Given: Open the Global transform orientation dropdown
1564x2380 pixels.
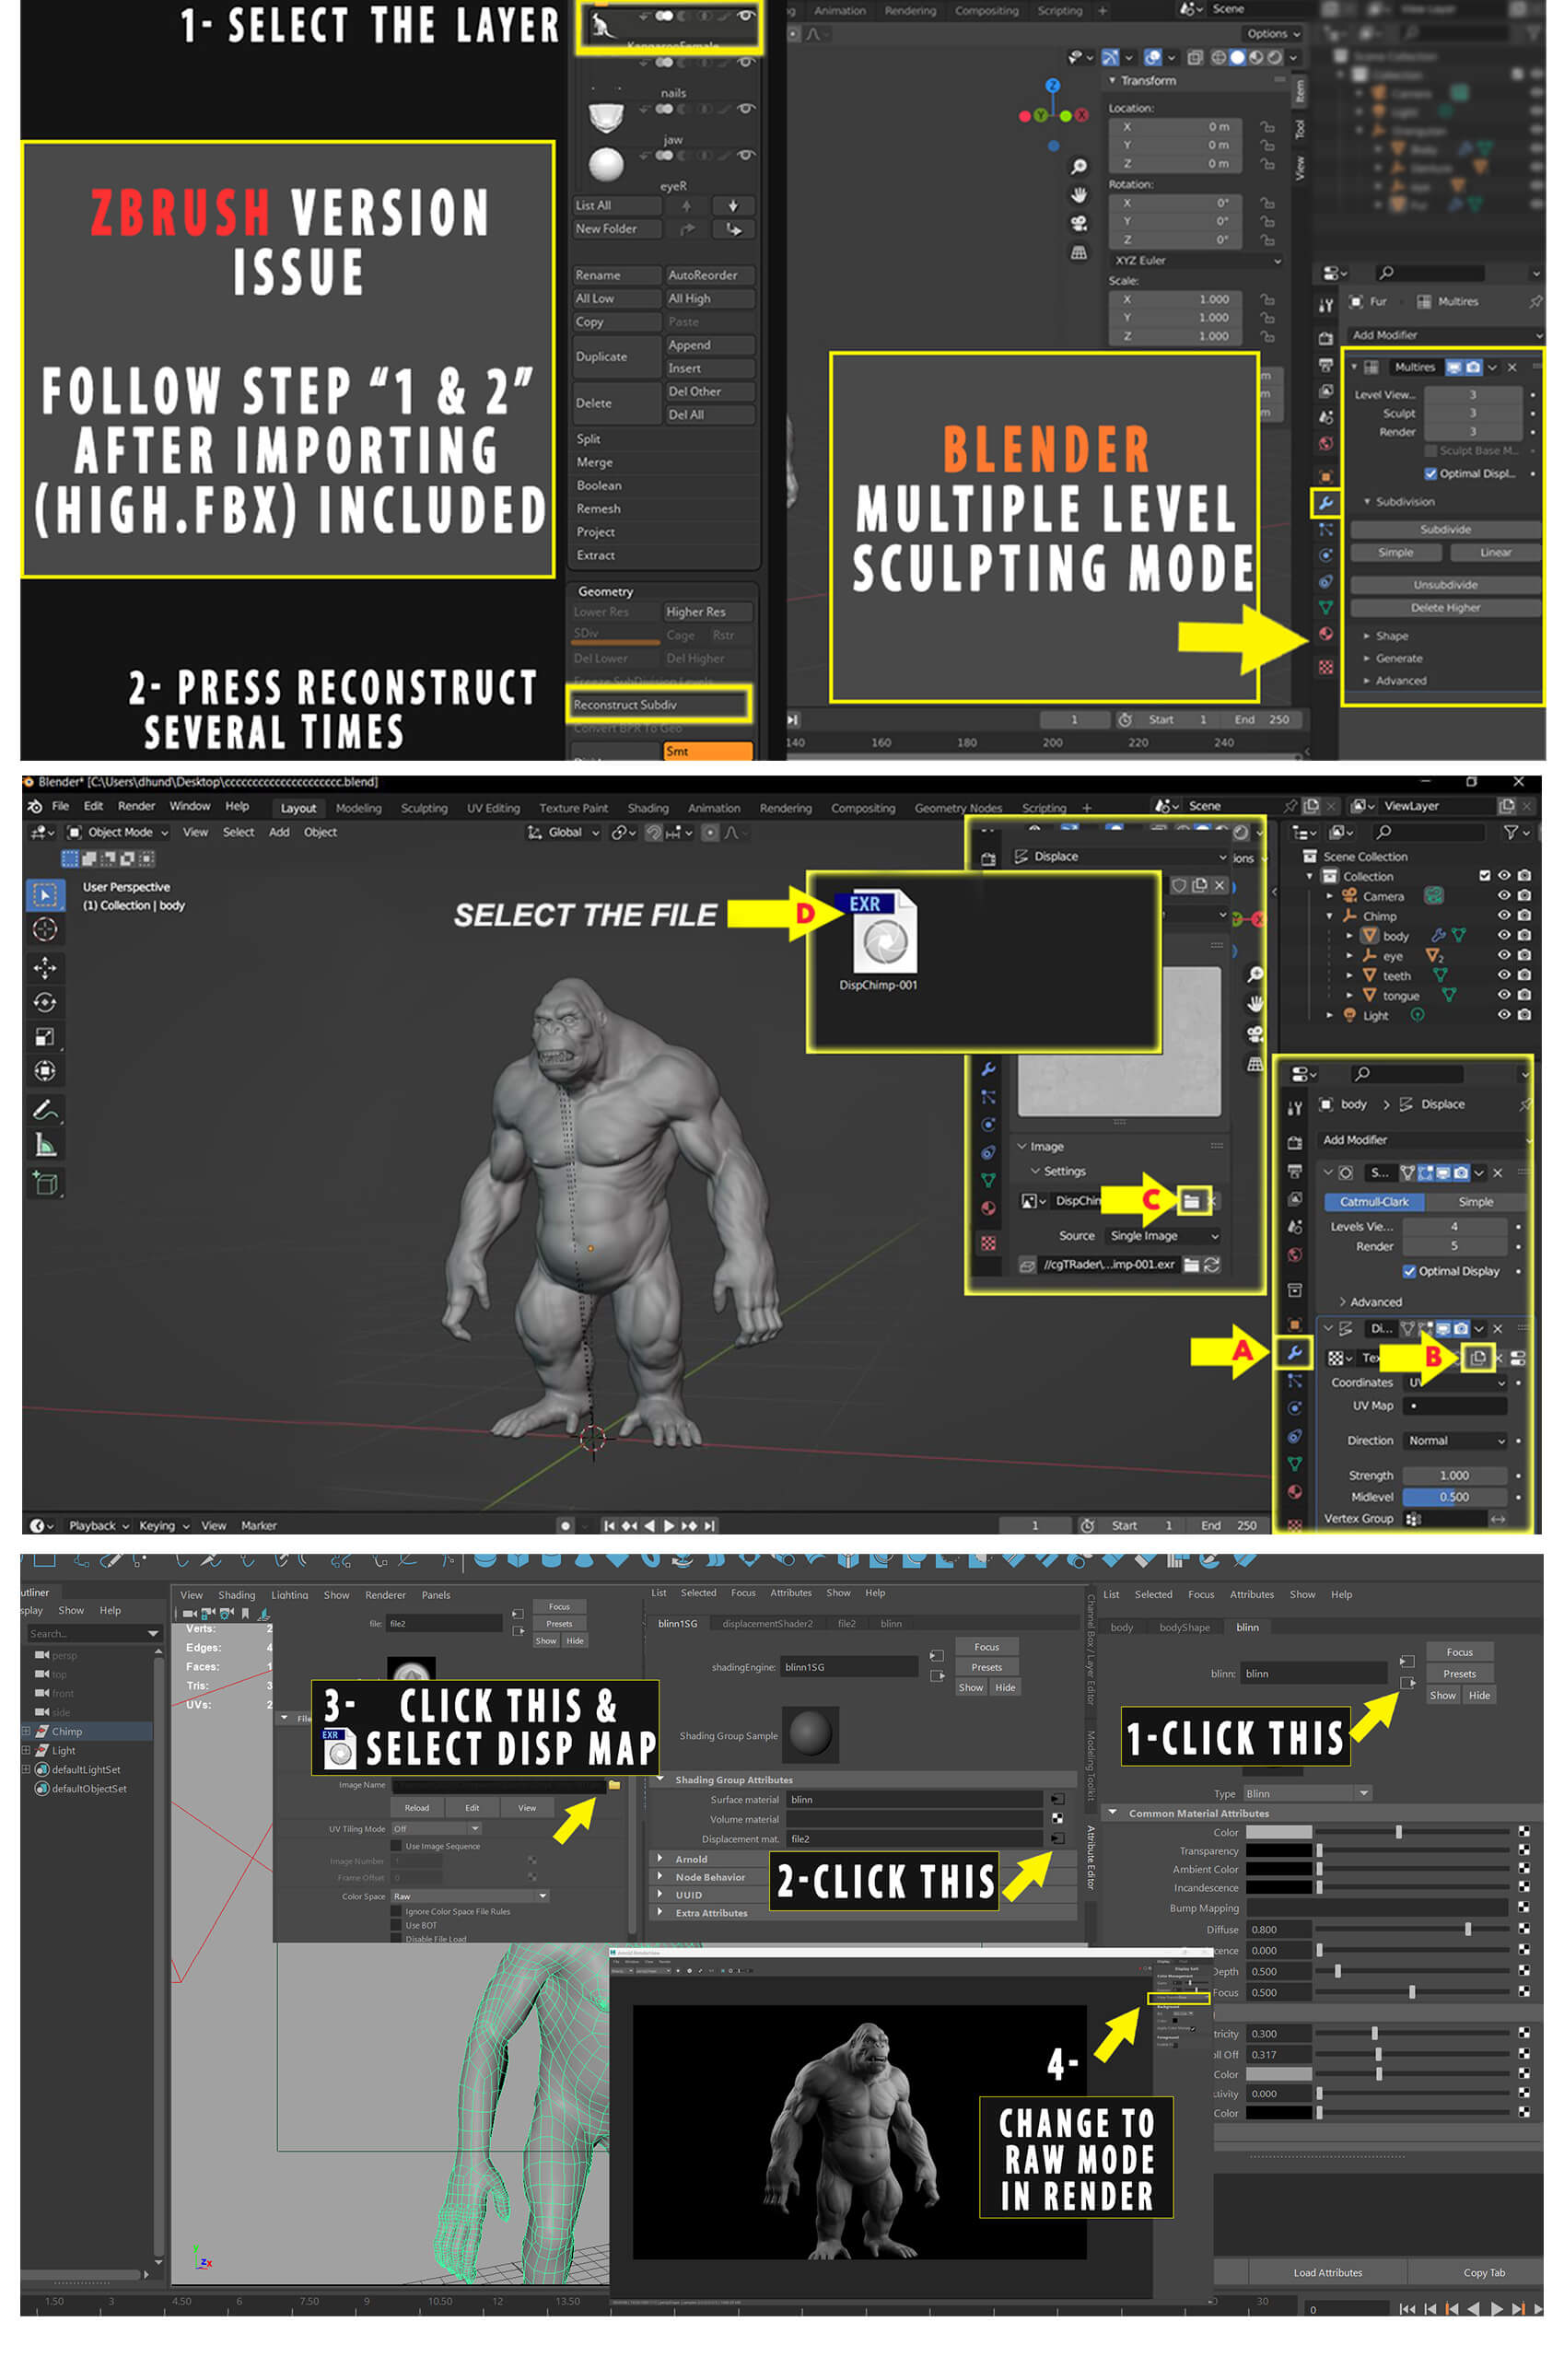Looking at the screenshot, I should [x=563, y=832].
